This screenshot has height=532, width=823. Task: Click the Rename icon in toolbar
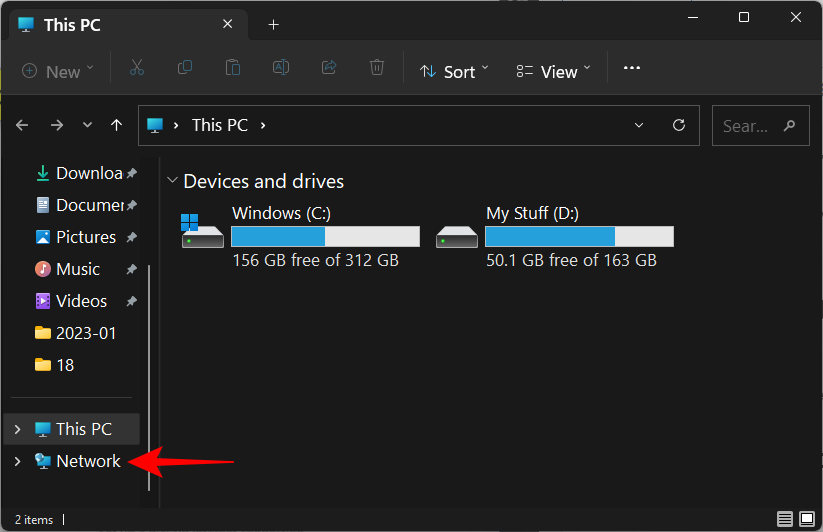(281, 68)
